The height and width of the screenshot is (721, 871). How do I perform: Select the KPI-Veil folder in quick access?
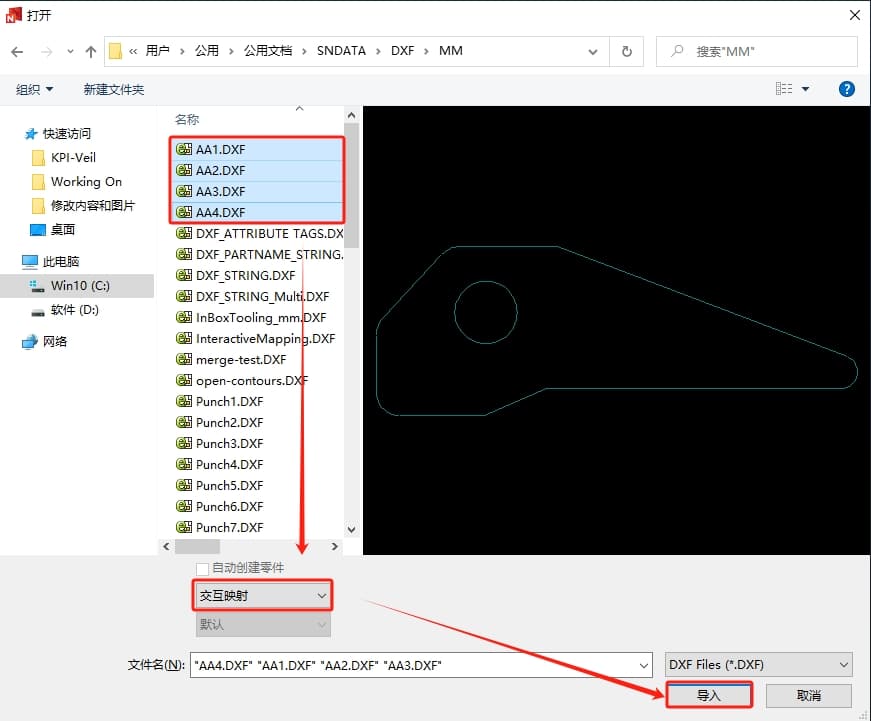[73, 157]
